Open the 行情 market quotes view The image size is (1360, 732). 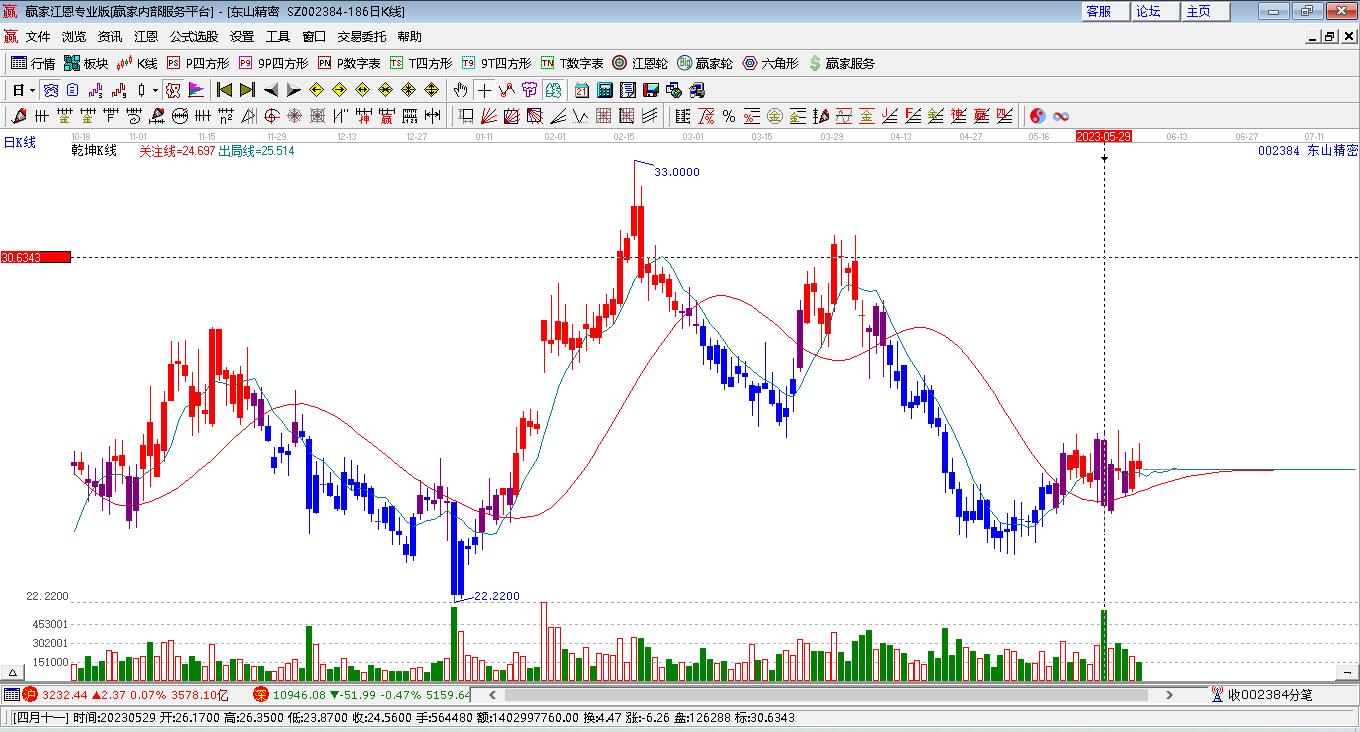(33, 63)
